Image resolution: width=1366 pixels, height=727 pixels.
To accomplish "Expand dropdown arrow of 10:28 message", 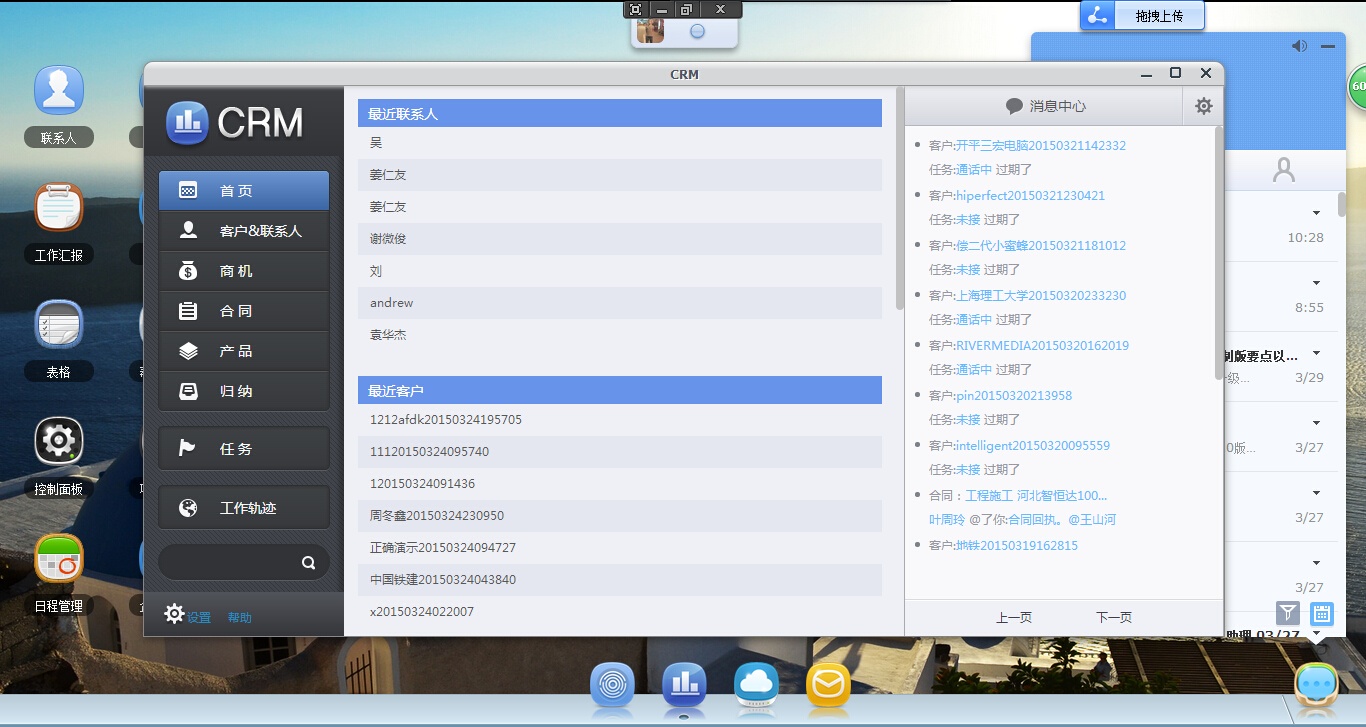I will (1316, 213).
